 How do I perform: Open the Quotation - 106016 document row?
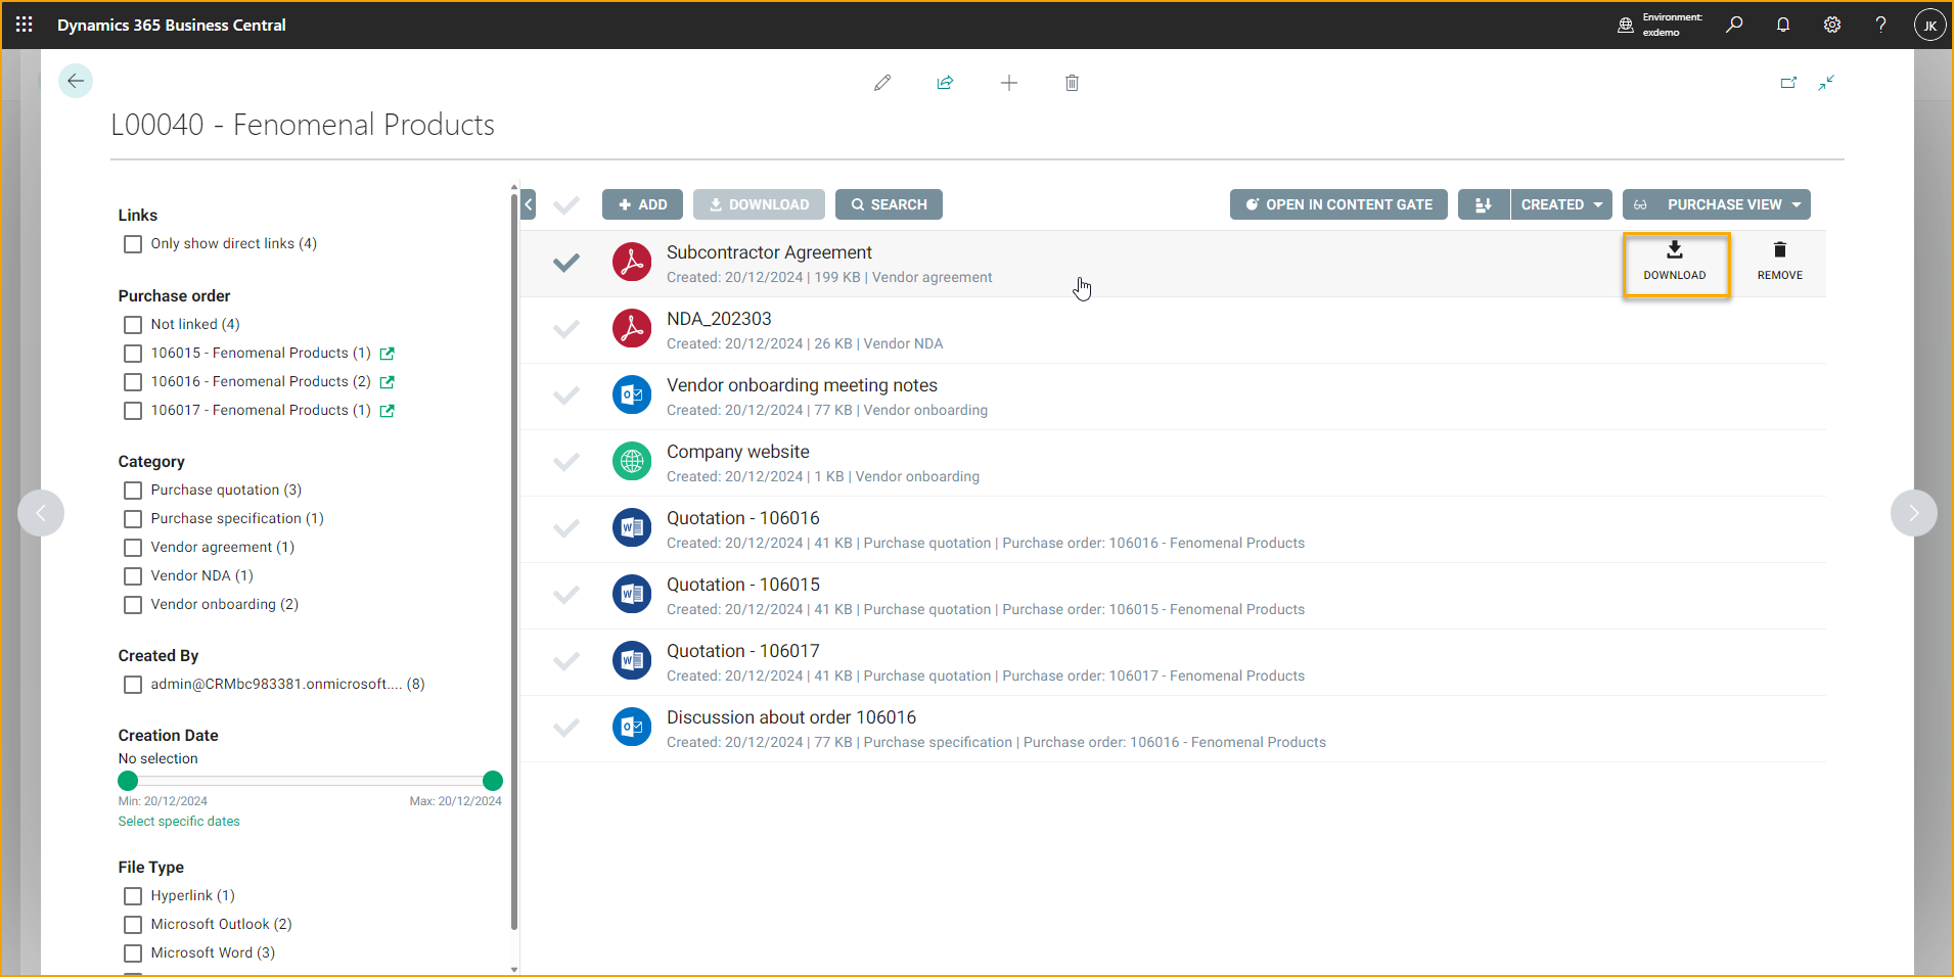[x=743, y=518]
